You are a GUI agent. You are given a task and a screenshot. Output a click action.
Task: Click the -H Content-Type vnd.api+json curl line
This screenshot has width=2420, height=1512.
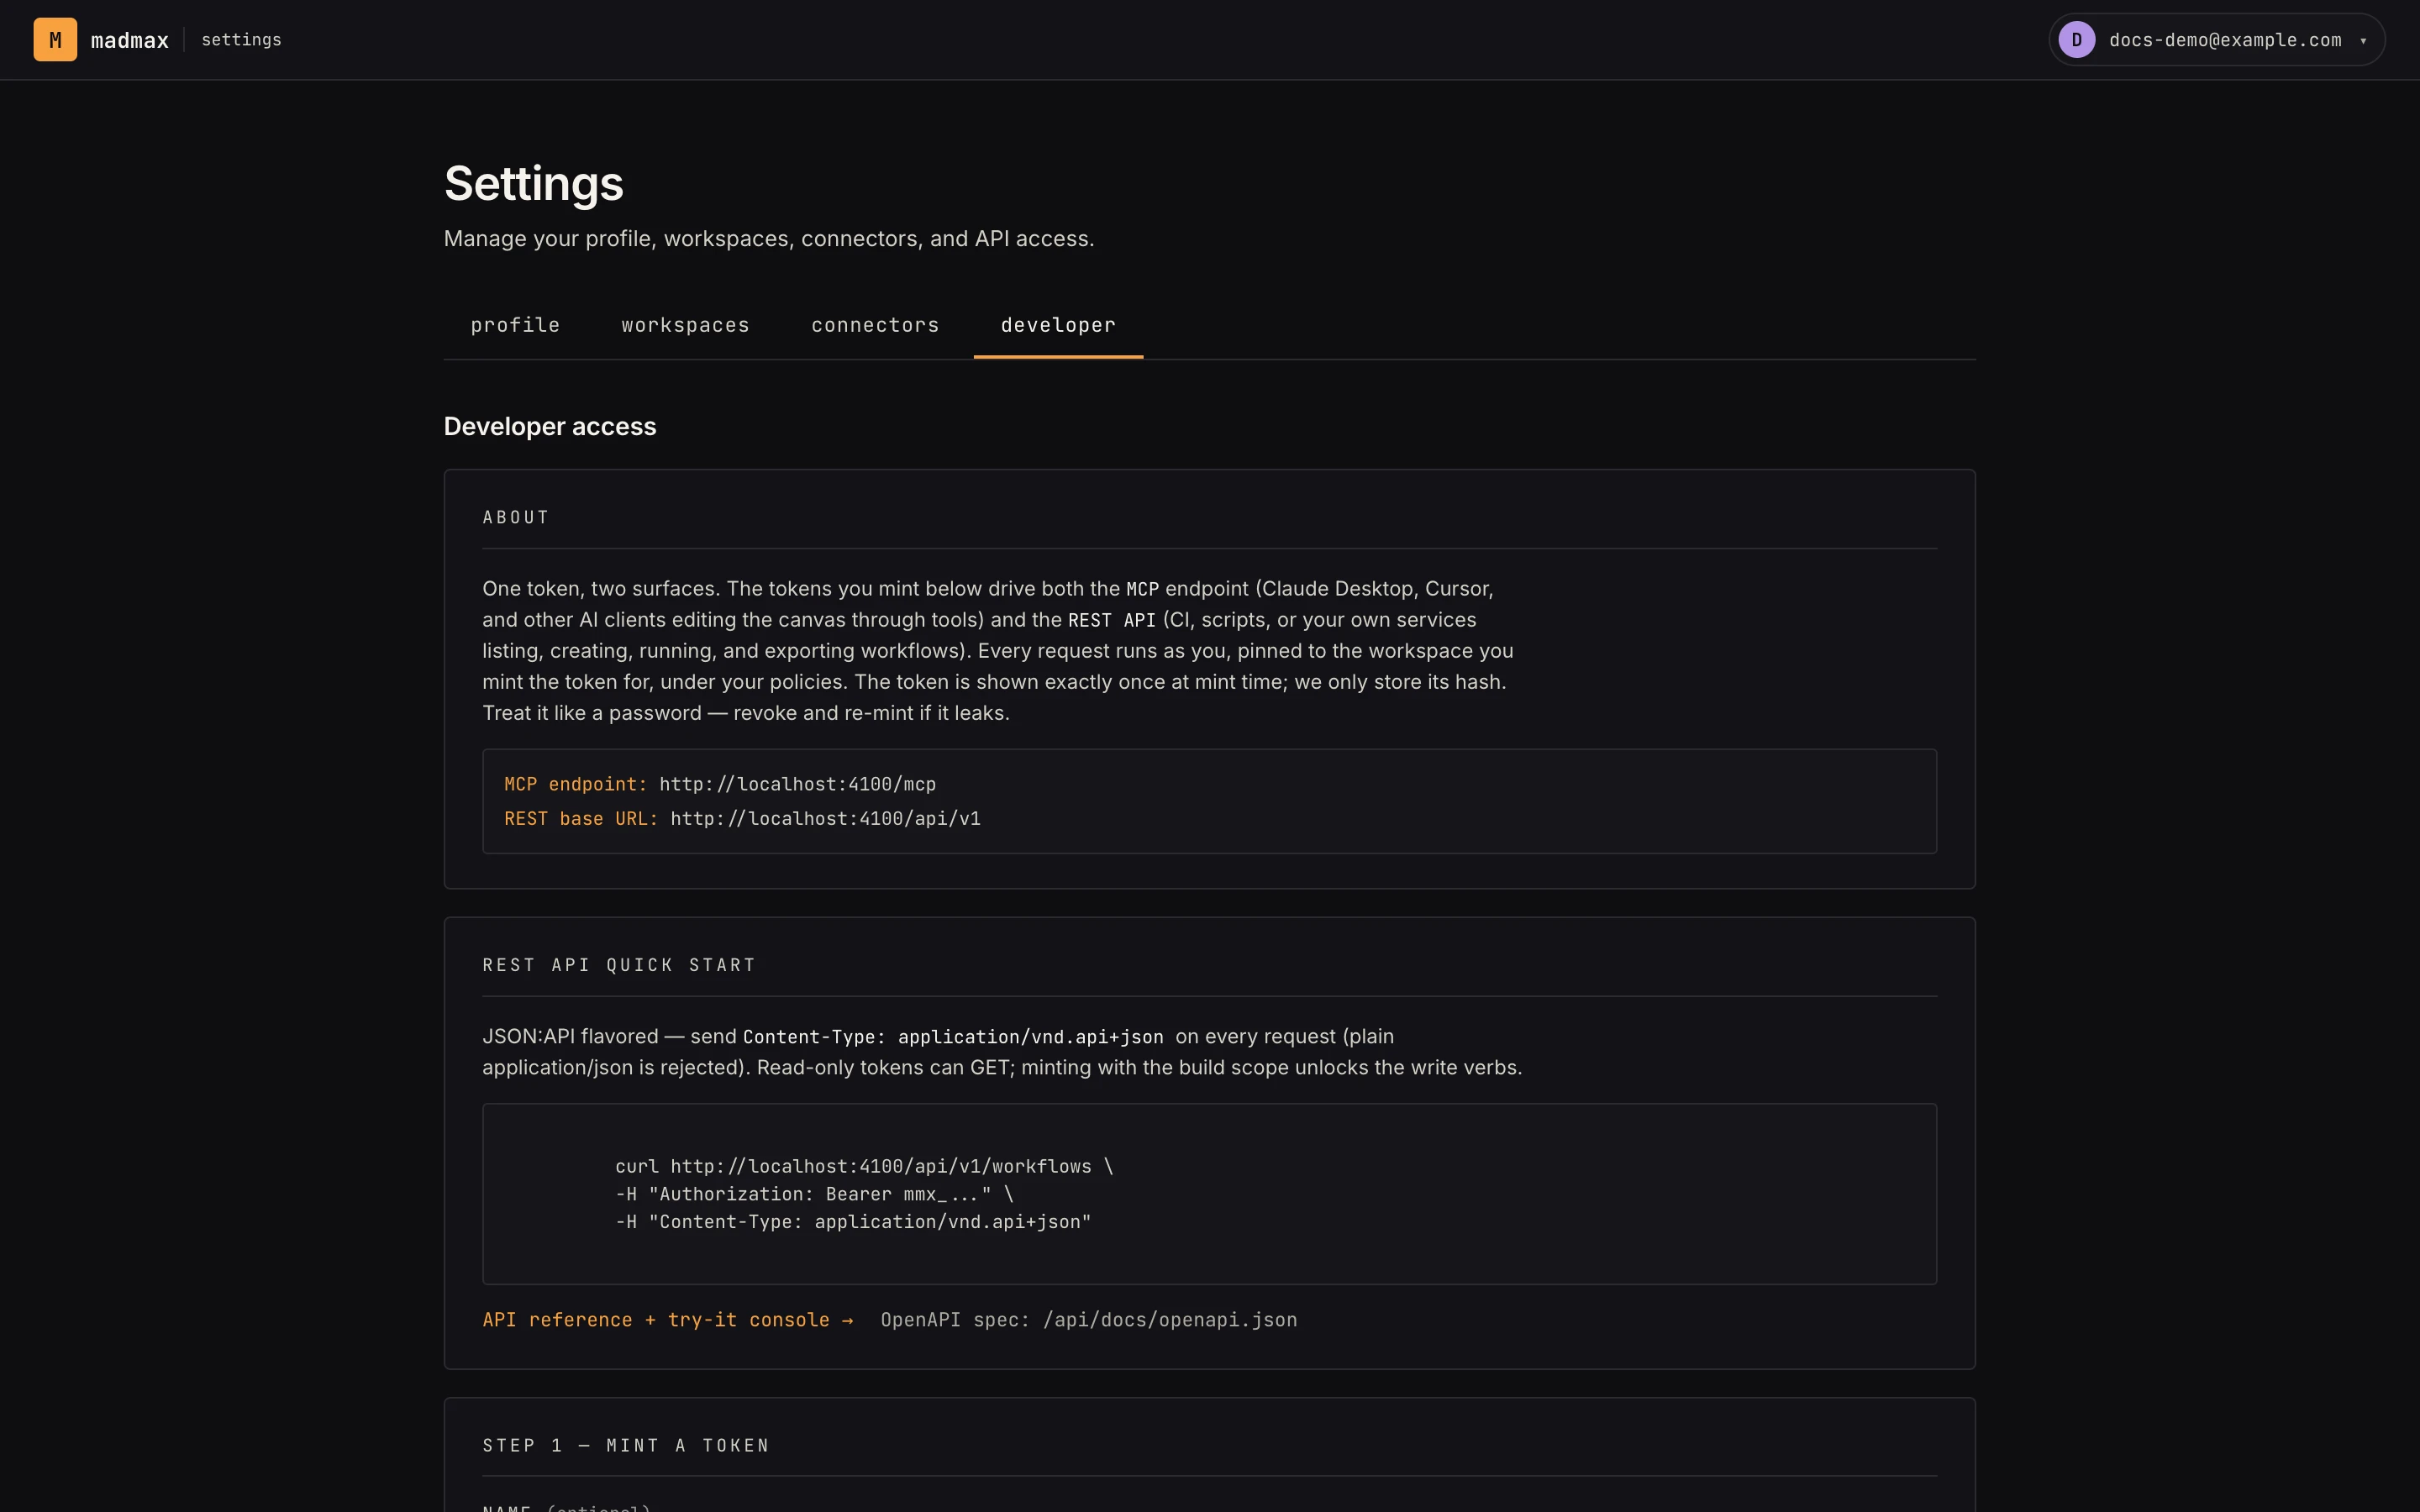coord(853,1222)
